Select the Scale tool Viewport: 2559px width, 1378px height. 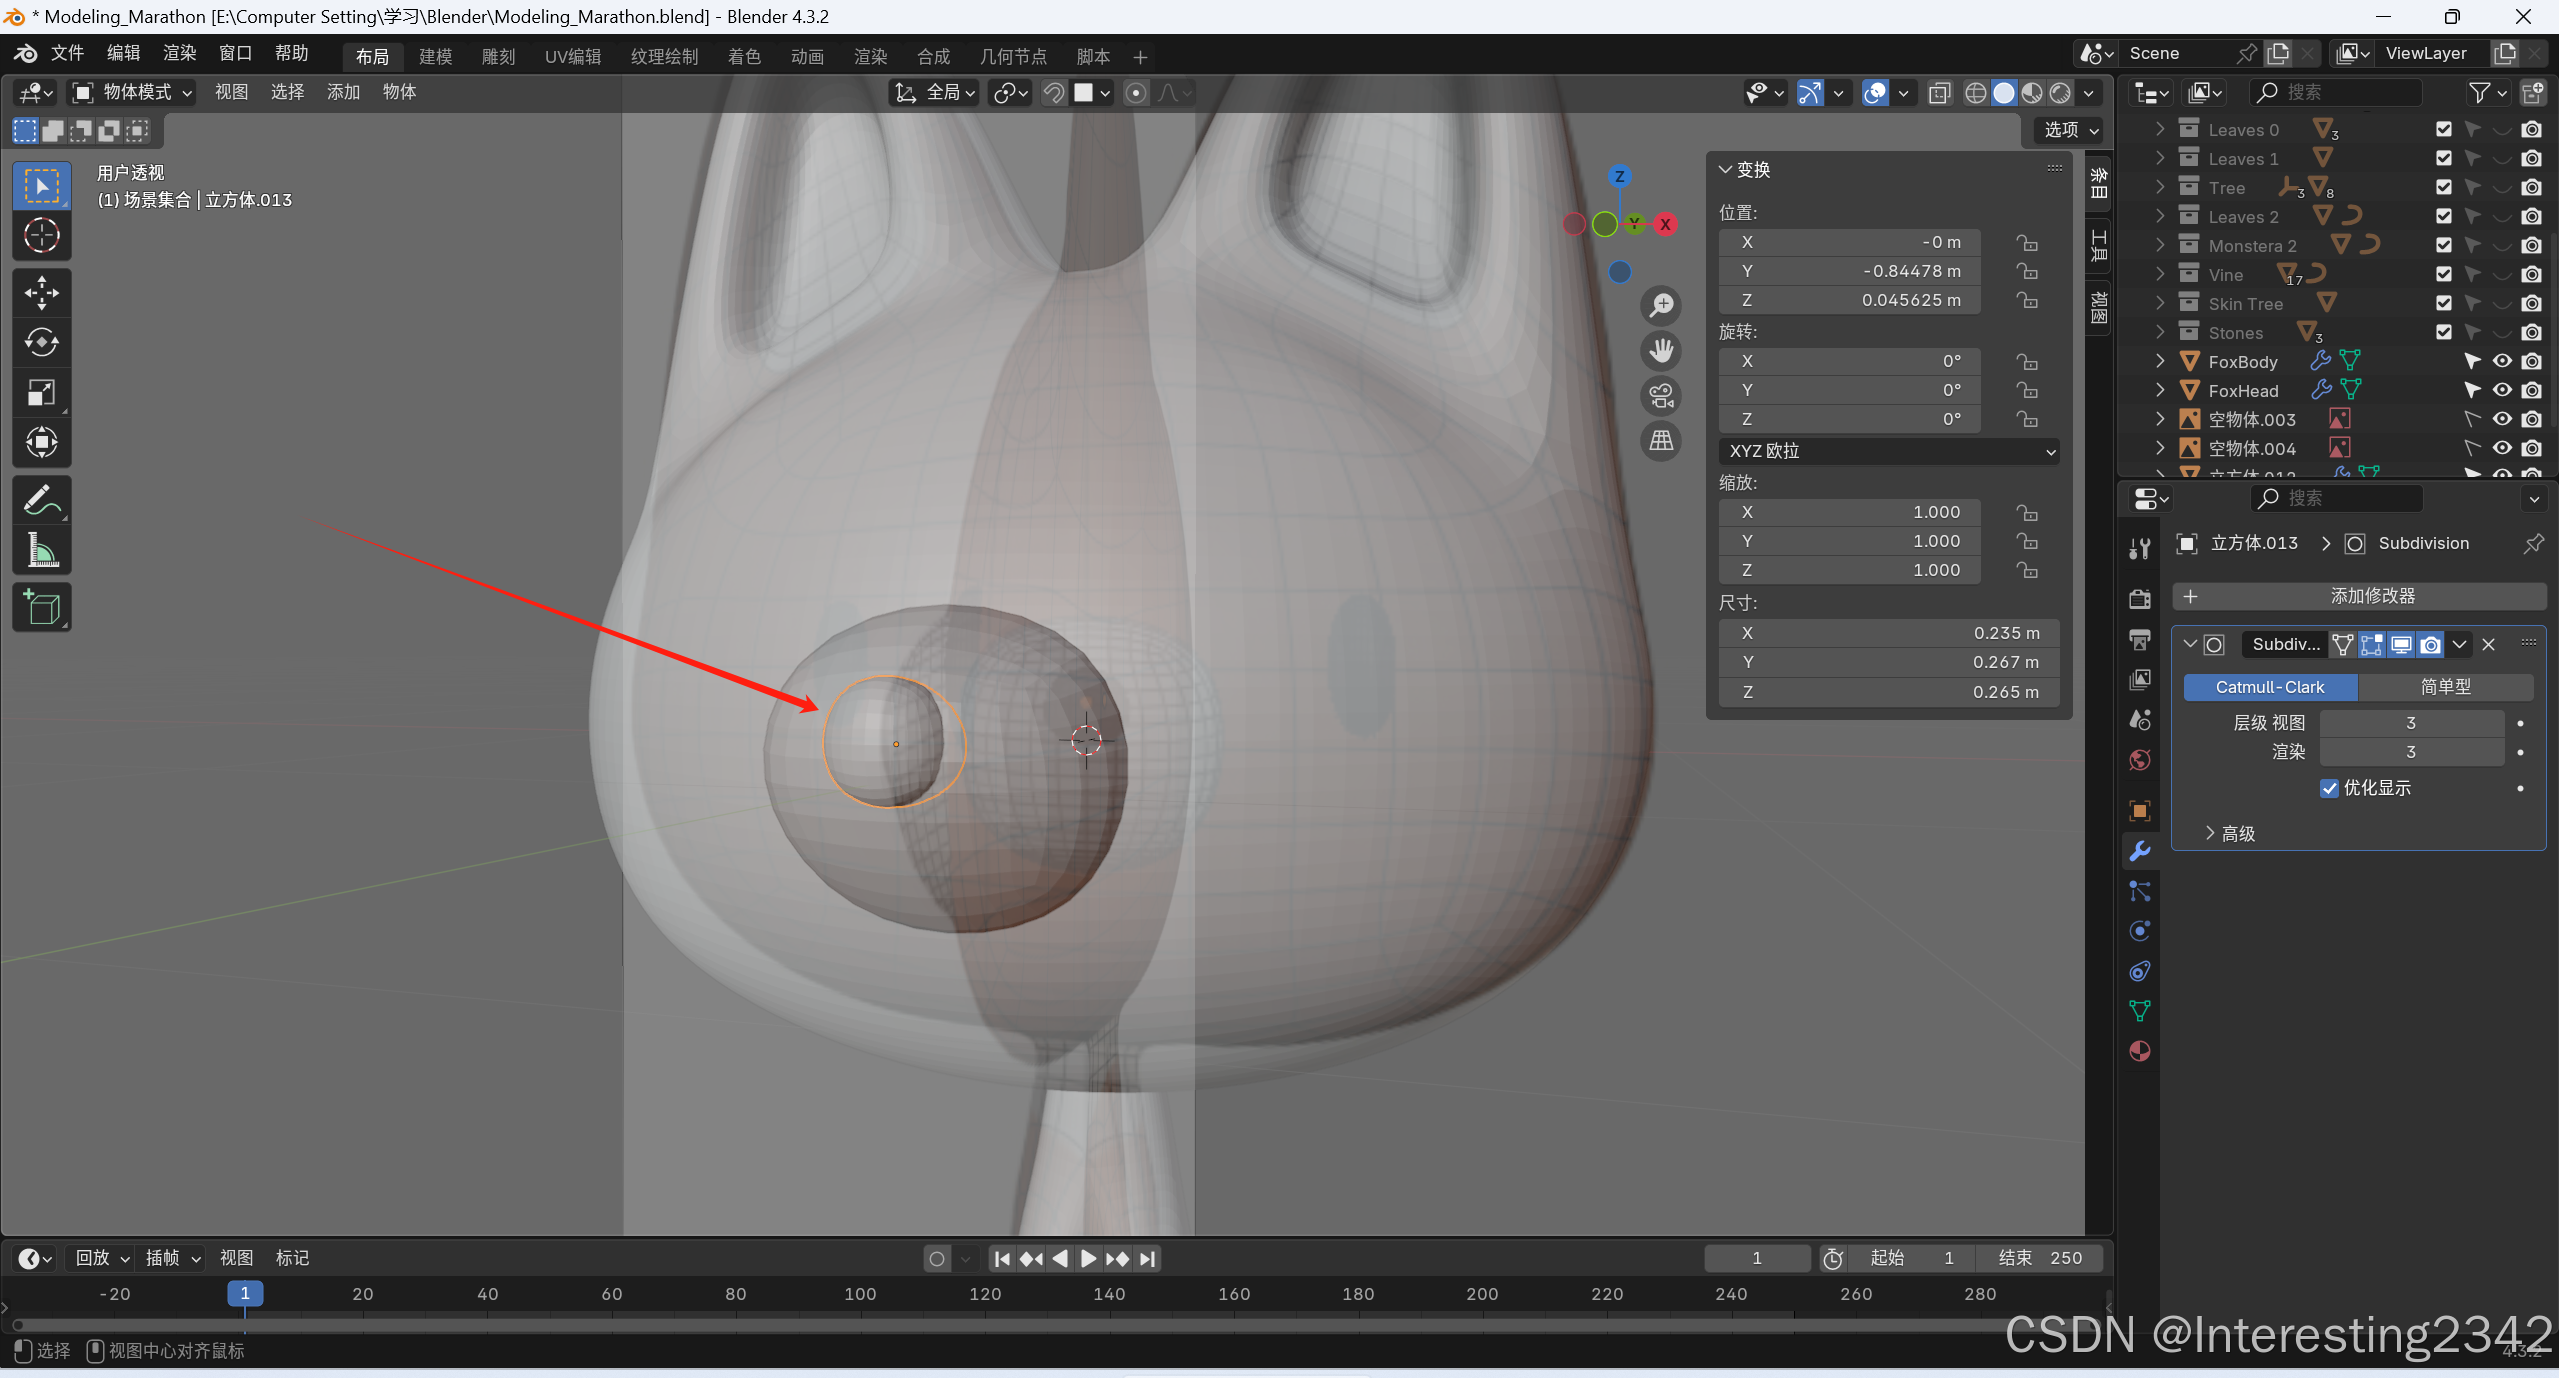(41, 393)
